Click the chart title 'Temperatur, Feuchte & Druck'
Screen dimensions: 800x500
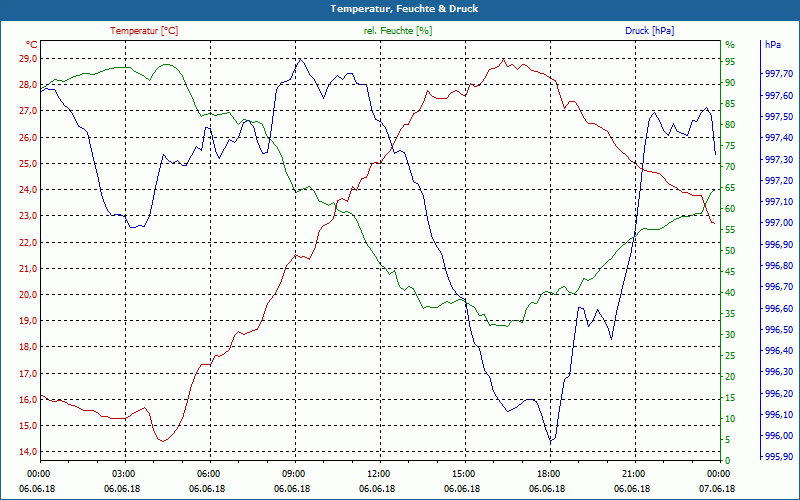coord(404,9)
